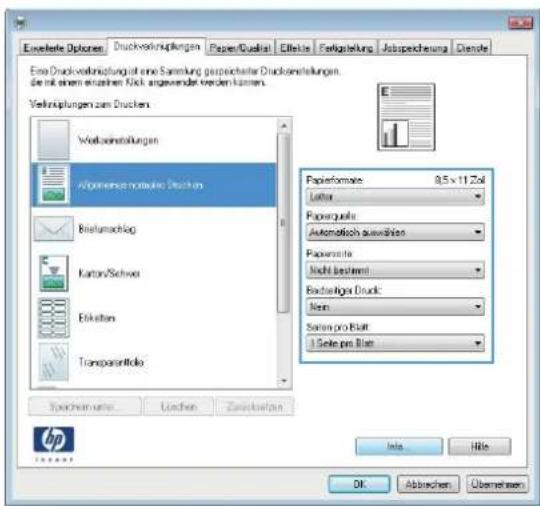Image resolution: width=540 pixels, height=506 pixels.
Task: Click the Allgemeines normales Drucken icon
Action: (53, 185)
